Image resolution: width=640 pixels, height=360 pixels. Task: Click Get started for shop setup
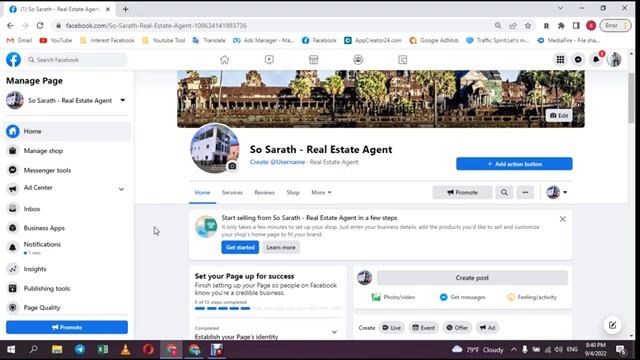pos(240,247)
